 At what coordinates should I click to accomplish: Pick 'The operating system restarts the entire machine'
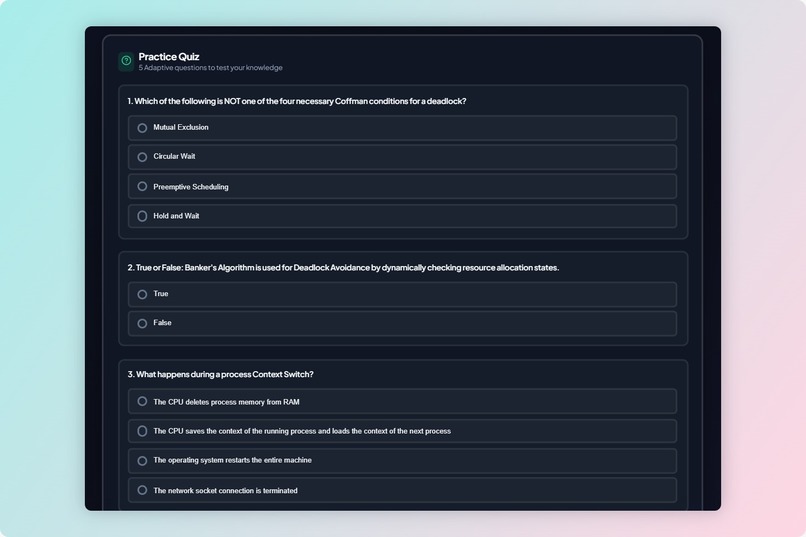coord(402,461)
